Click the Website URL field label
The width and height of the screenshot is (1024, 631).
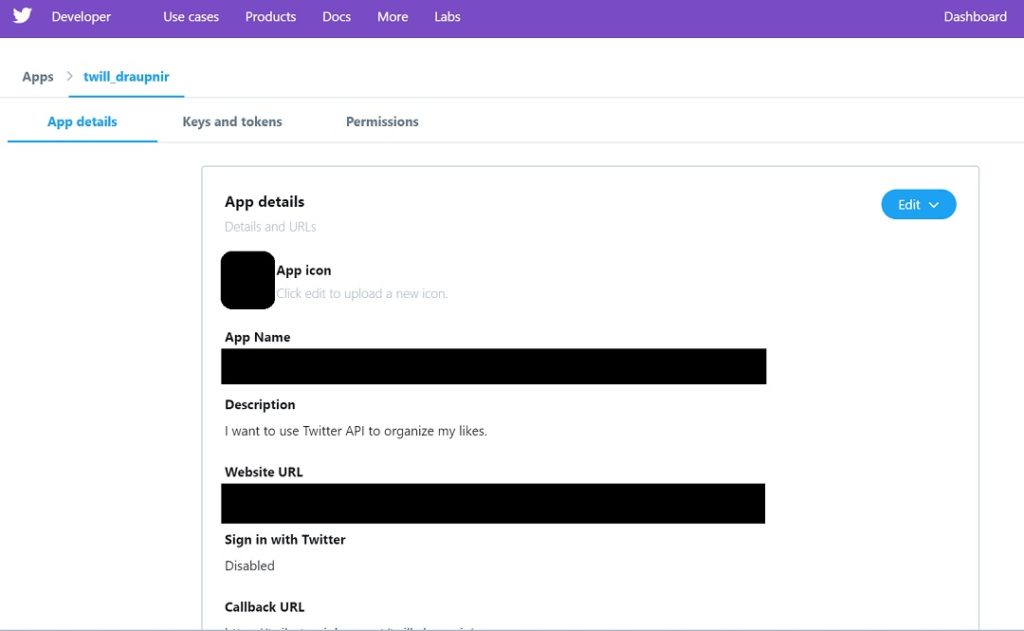click(264, 472)
